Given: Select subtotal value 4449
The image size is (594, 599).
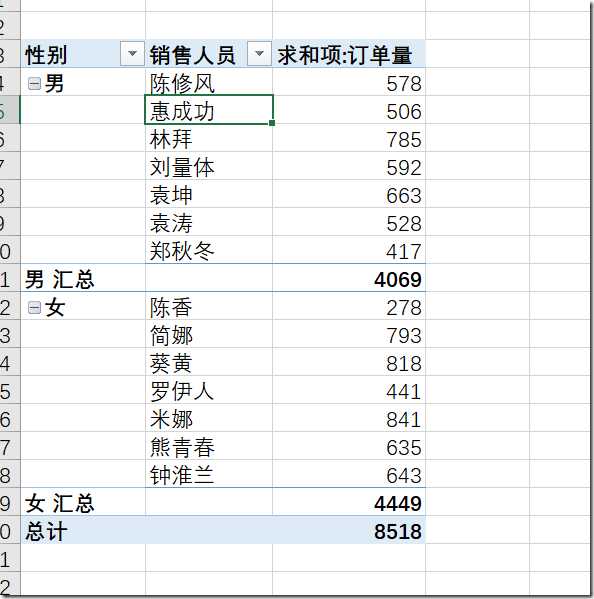Looking at the screenshot, I should coord(398,503).
